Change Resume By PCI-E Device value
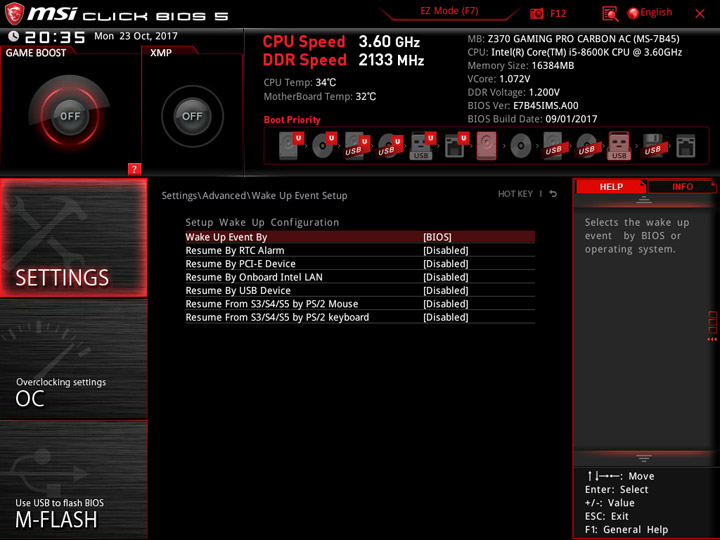Image resolution: width=720 pixels, height=540 pixels. click(360, 264)
